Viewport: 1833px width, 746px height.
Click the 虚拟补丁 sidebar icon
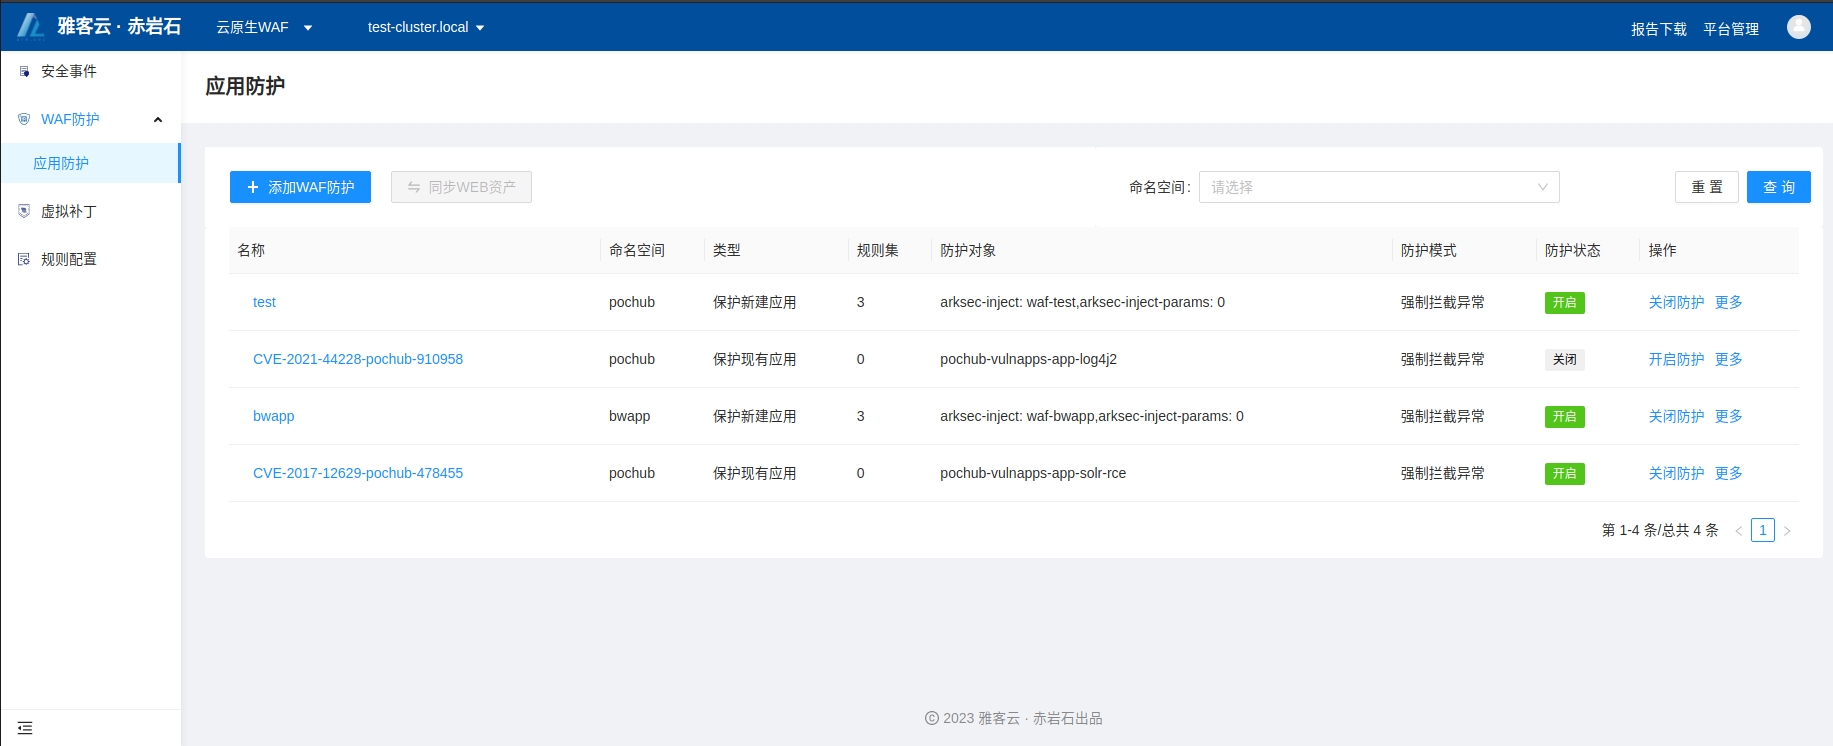(x=24, y=211)
